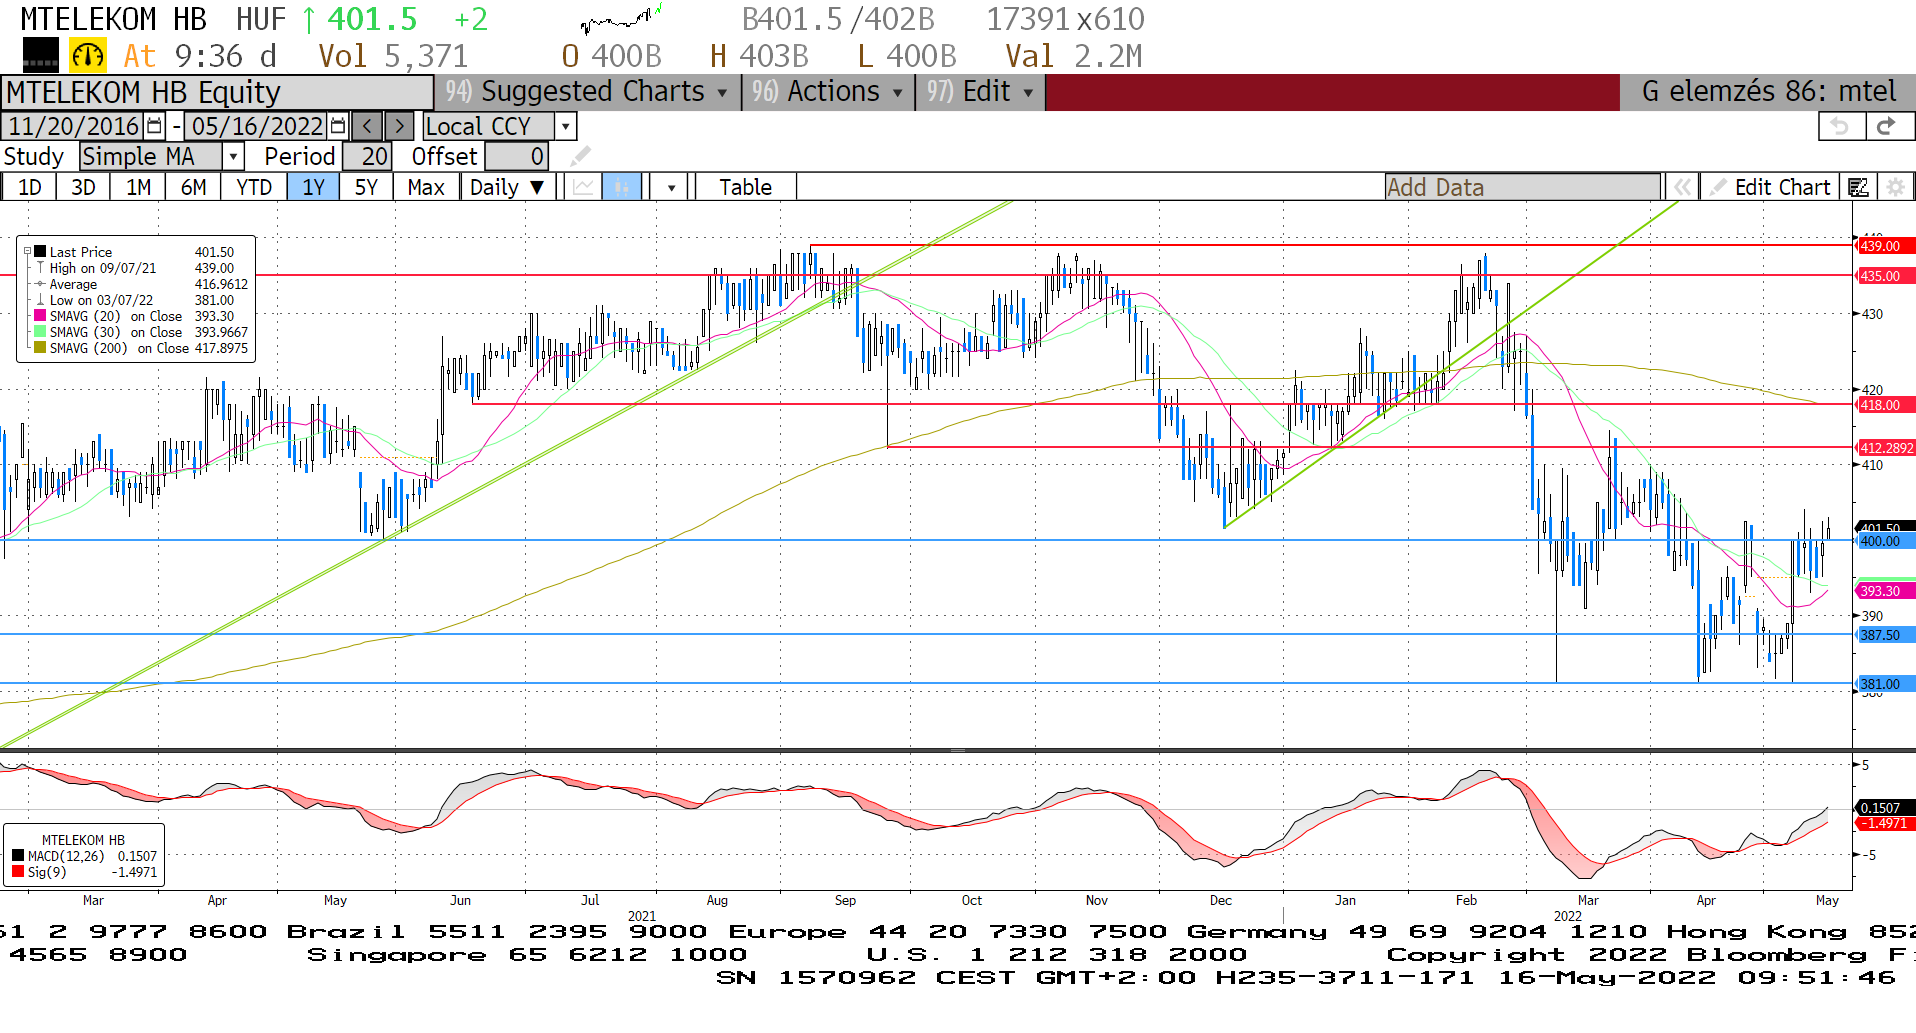The height and width of the screenshot is (1033, 1916).
Task: Select 6M time range tab
Action: (x=193, y=187)
